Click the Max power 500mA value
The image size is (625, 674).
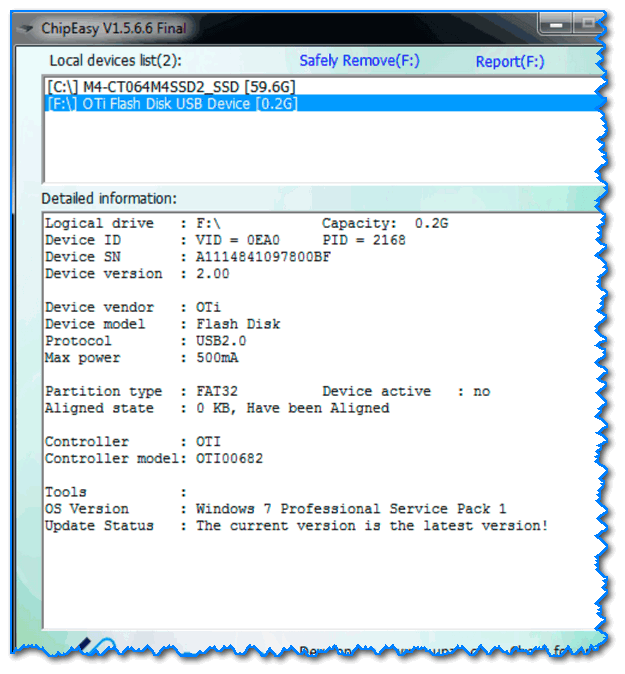pyautogui.click(x=217, y=358)
